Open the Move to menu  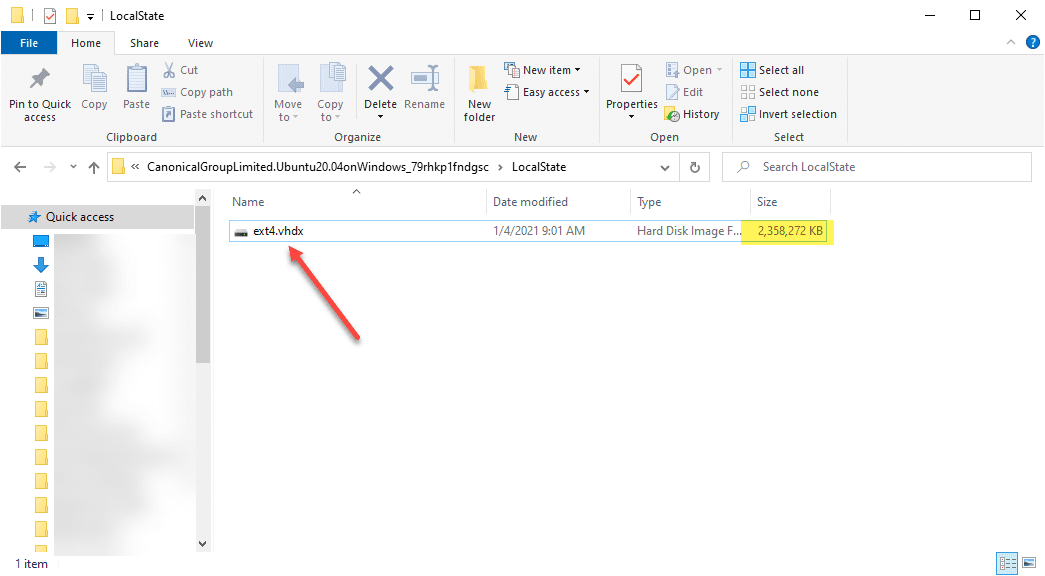click(288, 93)
